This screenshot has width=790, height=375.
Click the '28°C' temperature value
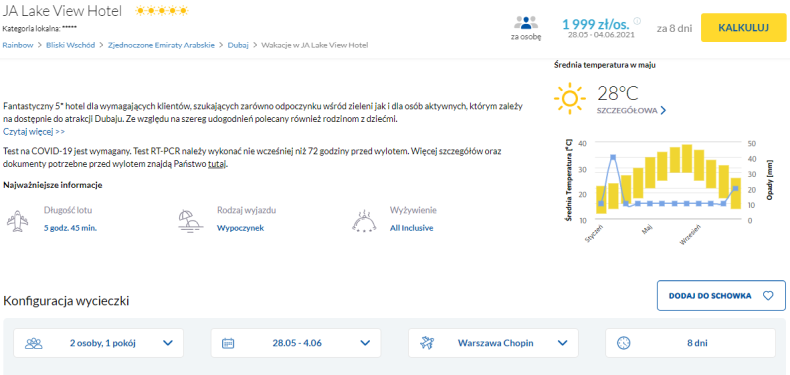[x=618, y=93]
